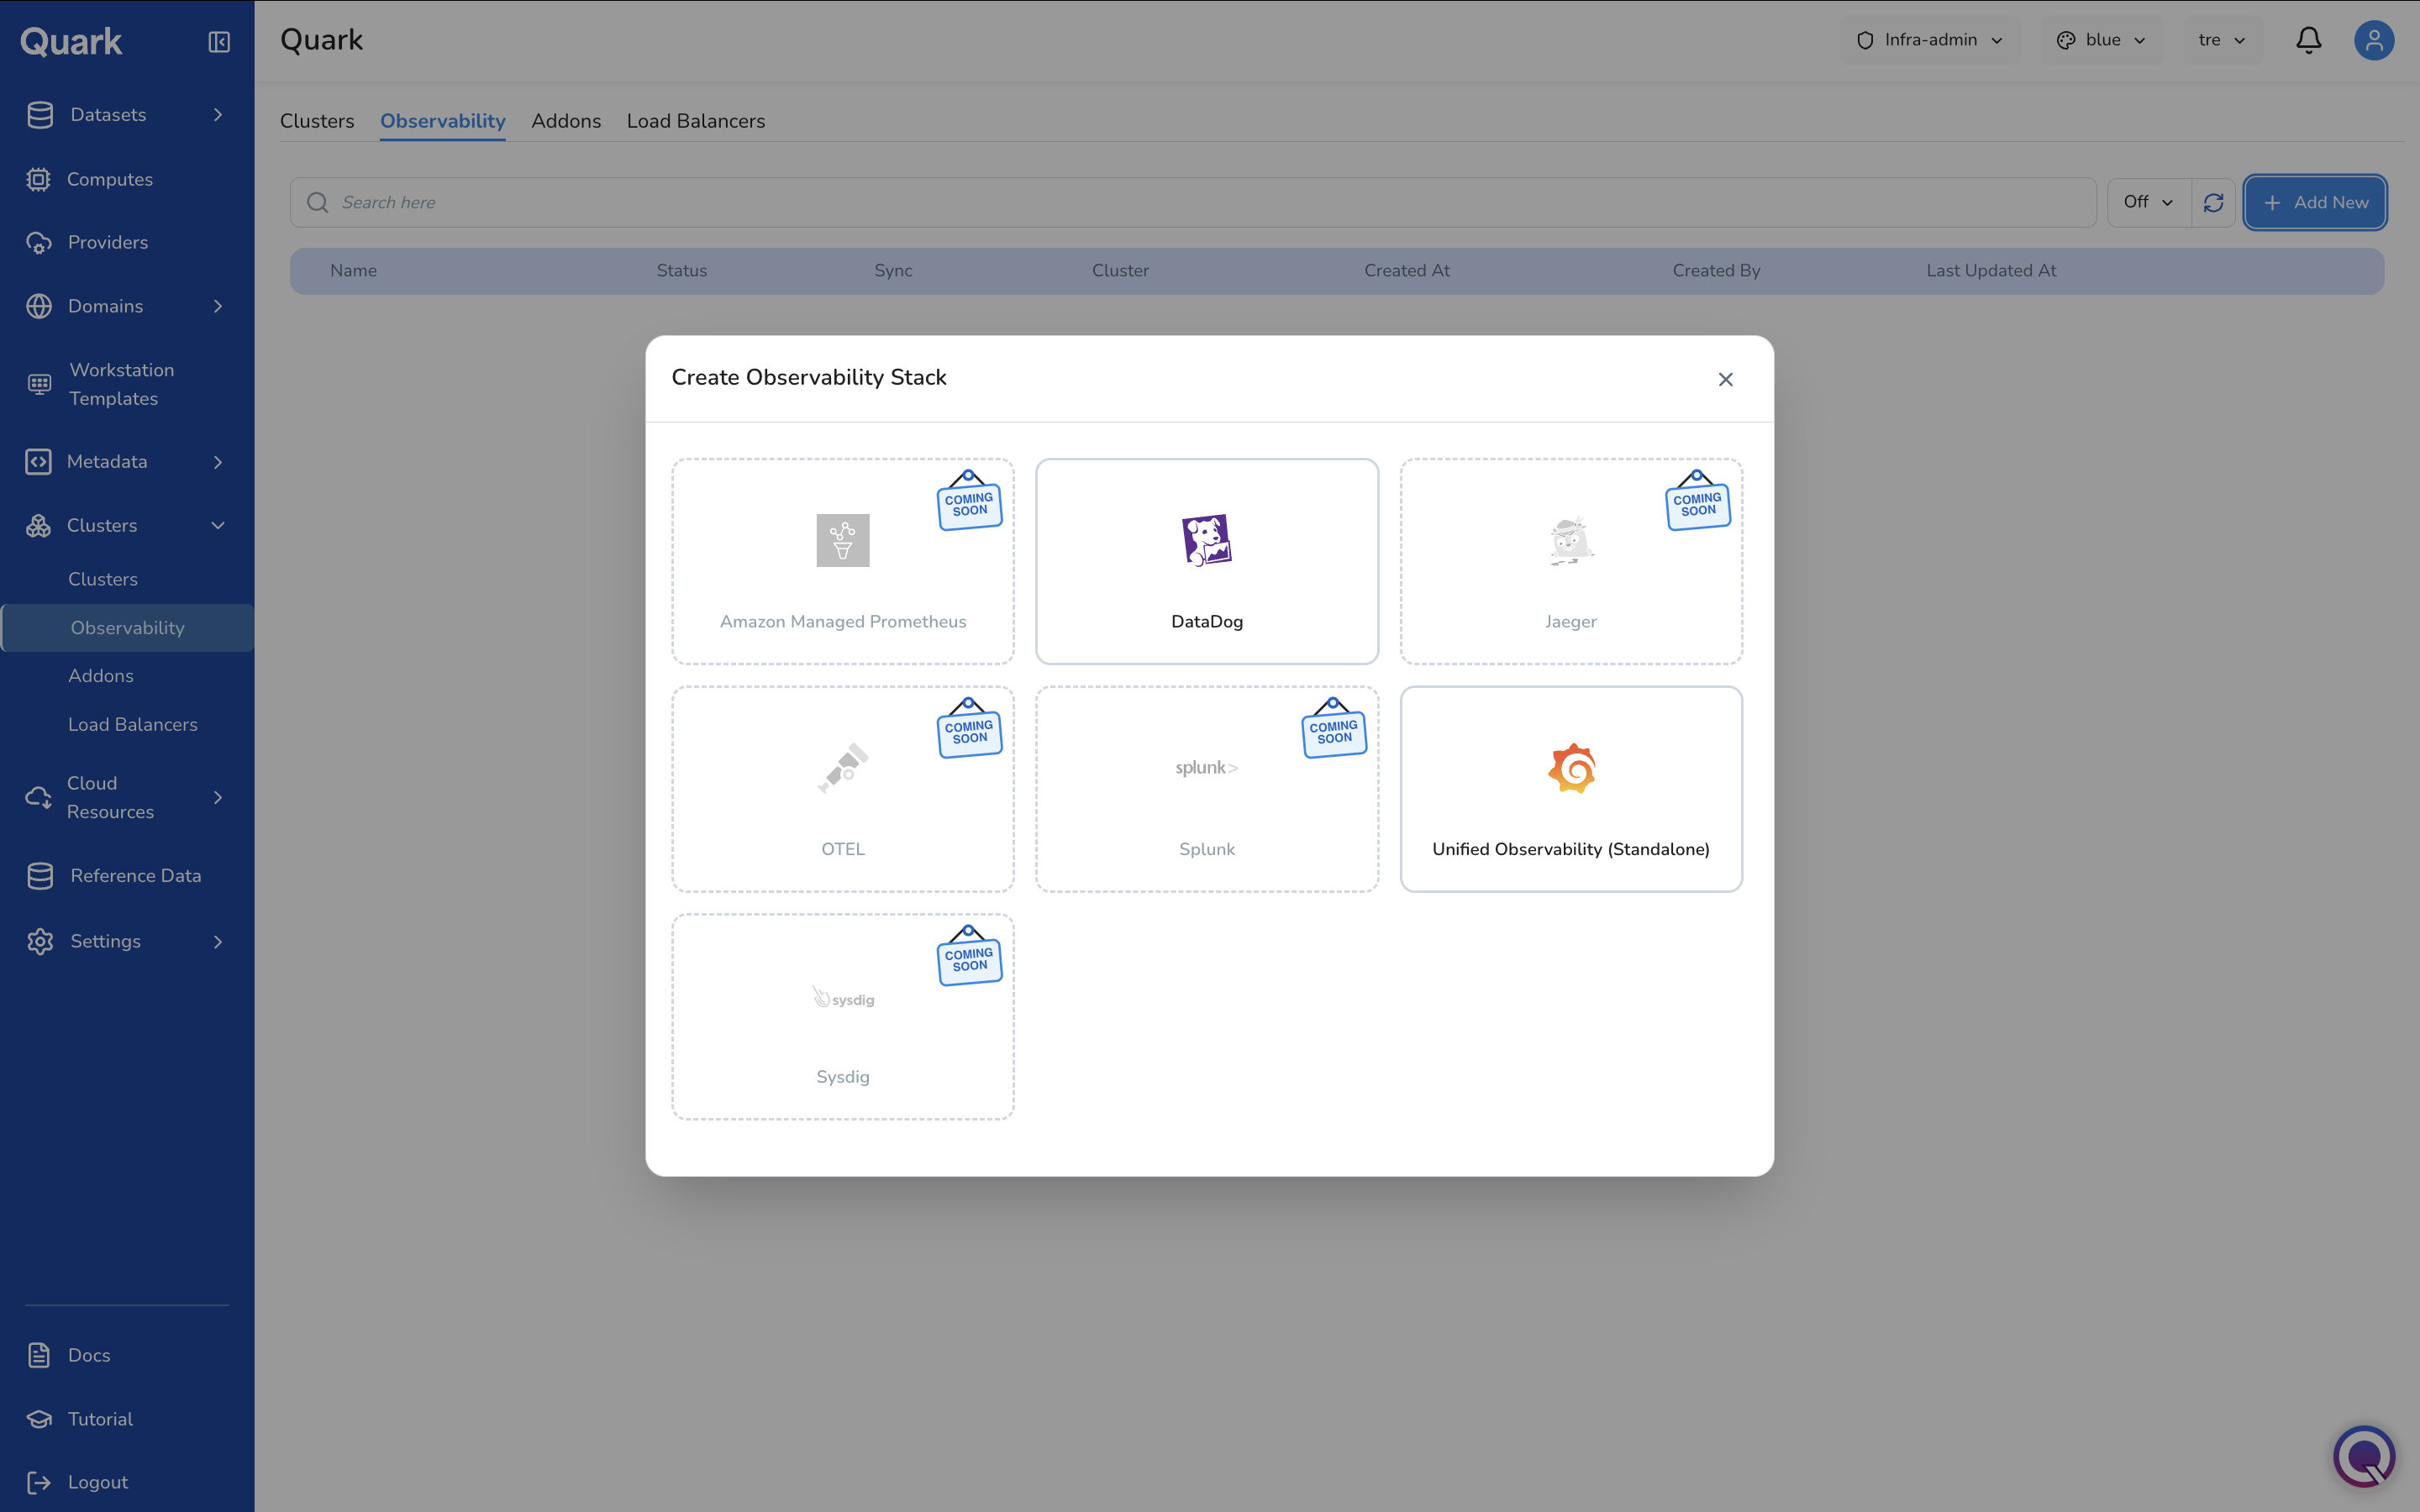
Task: Click the Metadata code icon
Action: [38, 462]
